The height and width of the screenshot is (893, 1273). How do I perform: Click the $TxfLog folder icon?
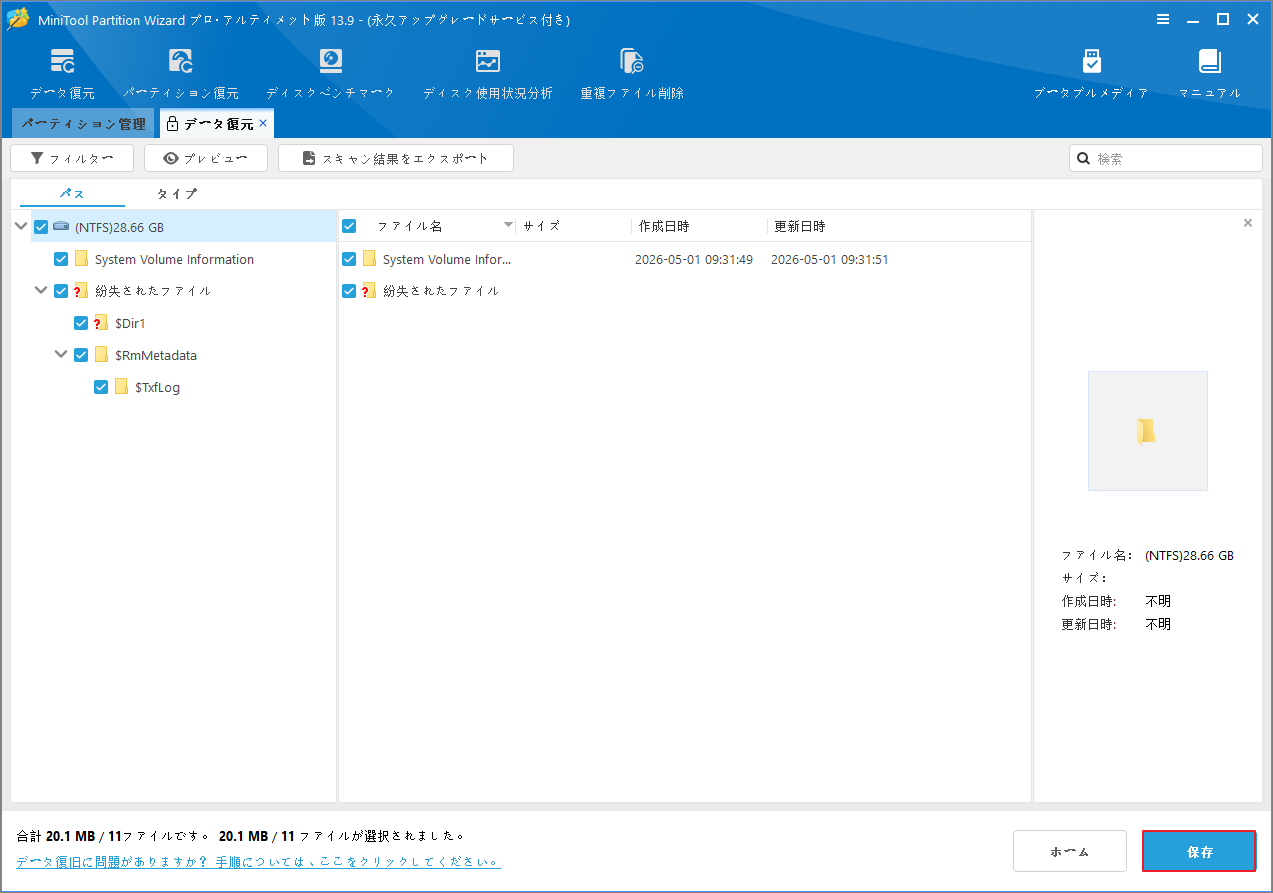(121, 387)
